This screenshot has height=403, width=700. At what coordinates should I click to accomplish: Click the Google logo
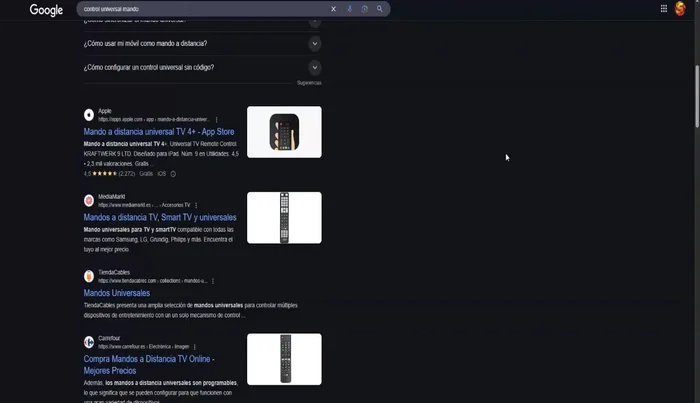pos(46,10)
